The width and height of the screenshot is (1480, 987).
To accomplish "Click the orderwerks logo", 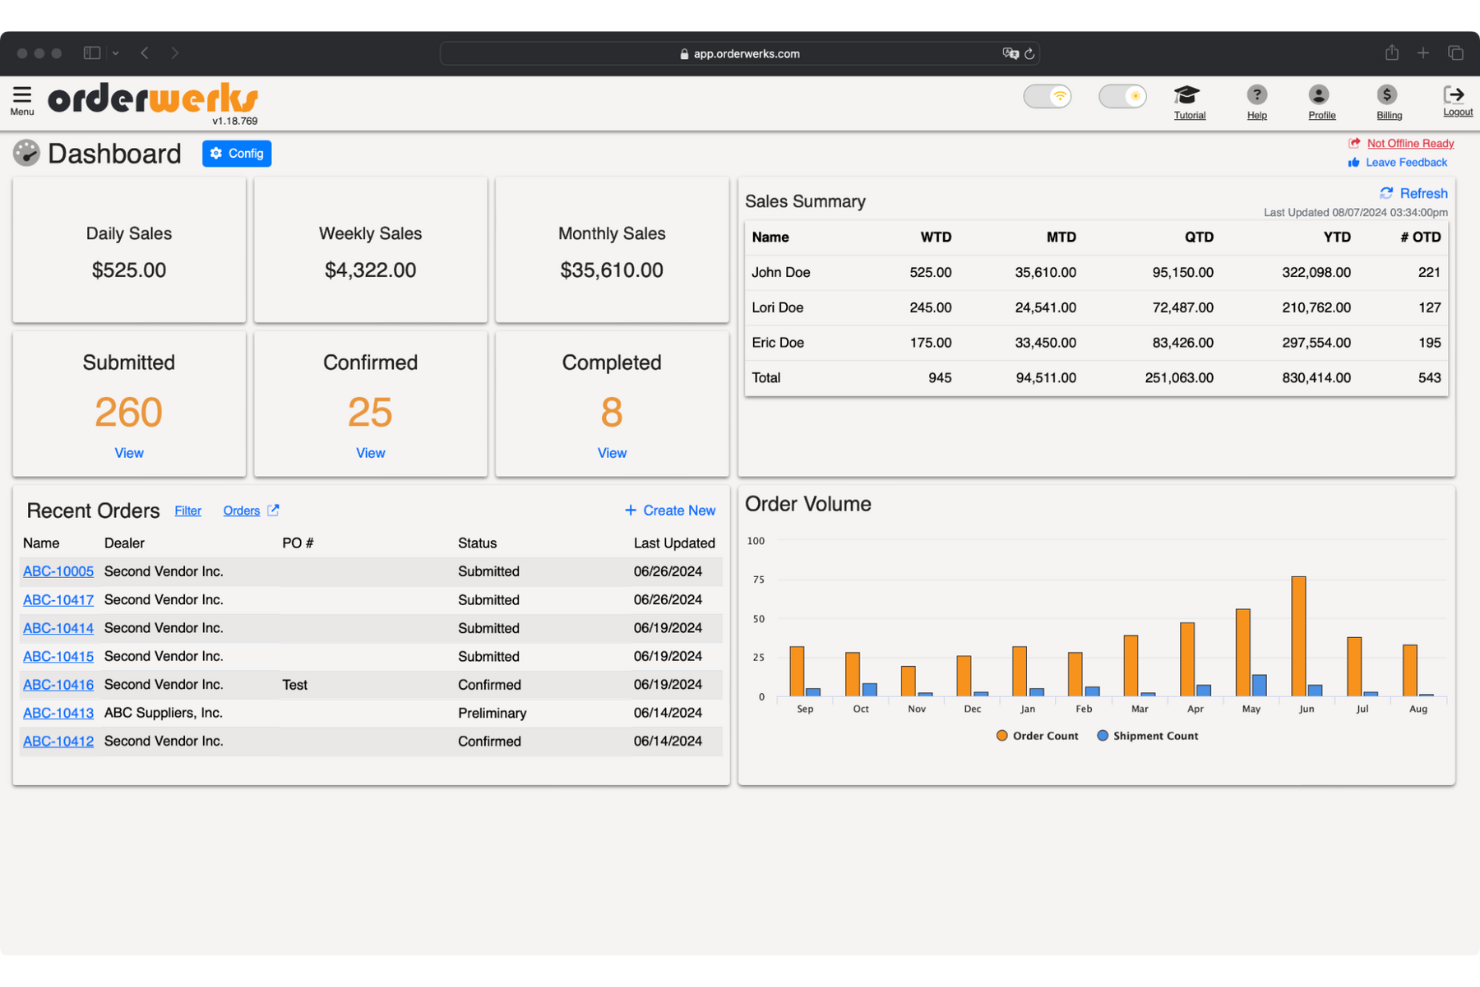I will (x=153, y=100).
